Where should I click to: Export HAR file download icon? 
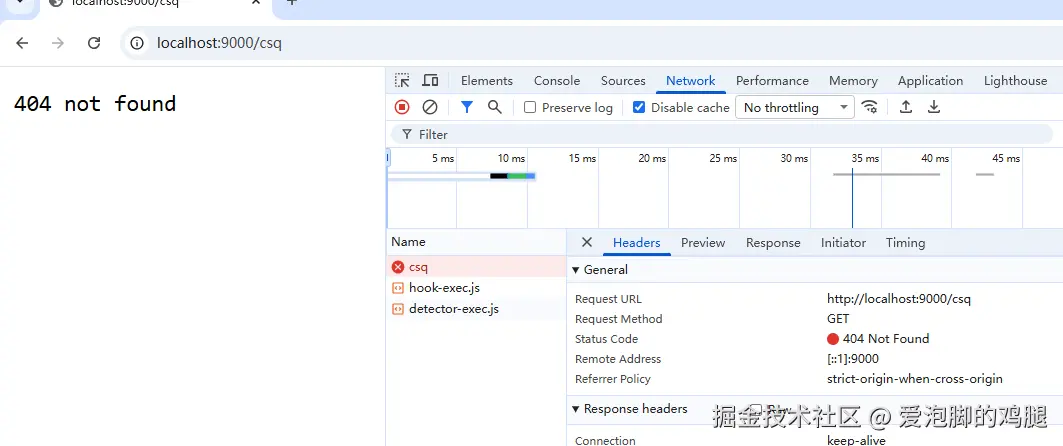point(934,107)
